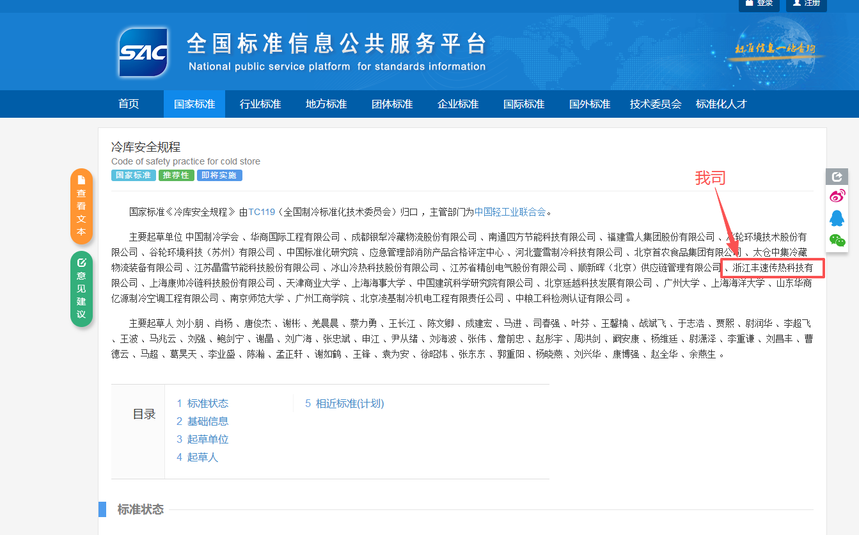Go to 首页 navigation item

point(129,104)
